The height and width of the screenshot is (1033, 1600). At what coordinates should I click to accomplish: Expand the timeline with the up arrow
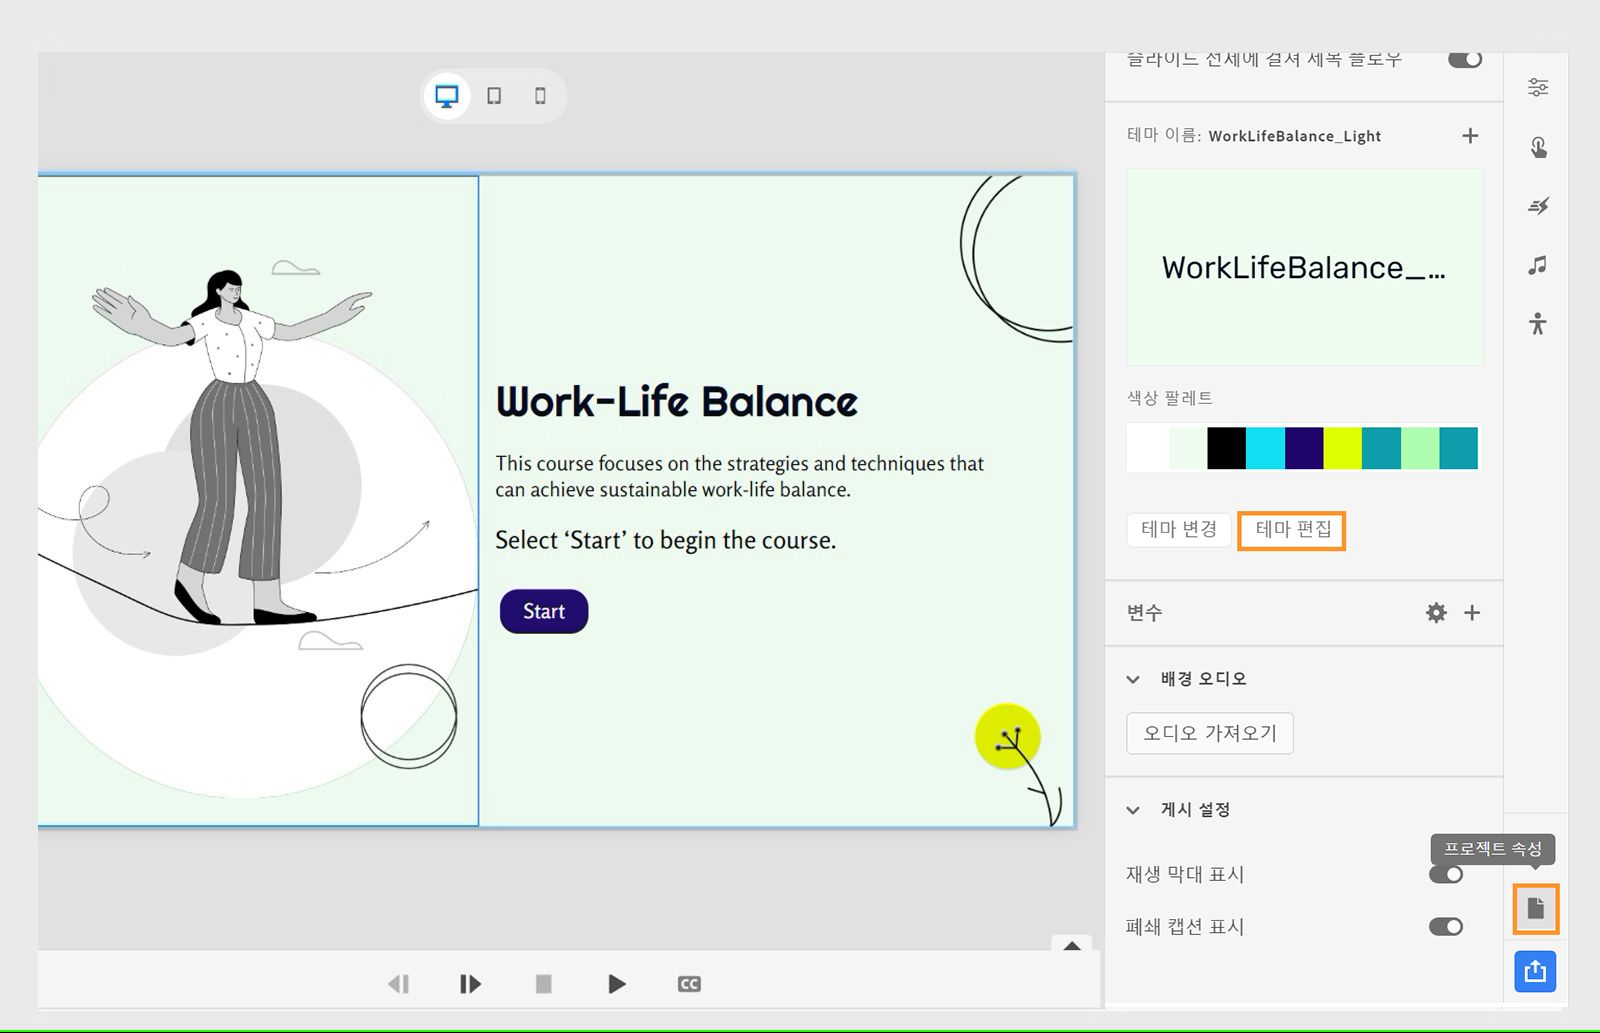click(x=1072, y=946)
